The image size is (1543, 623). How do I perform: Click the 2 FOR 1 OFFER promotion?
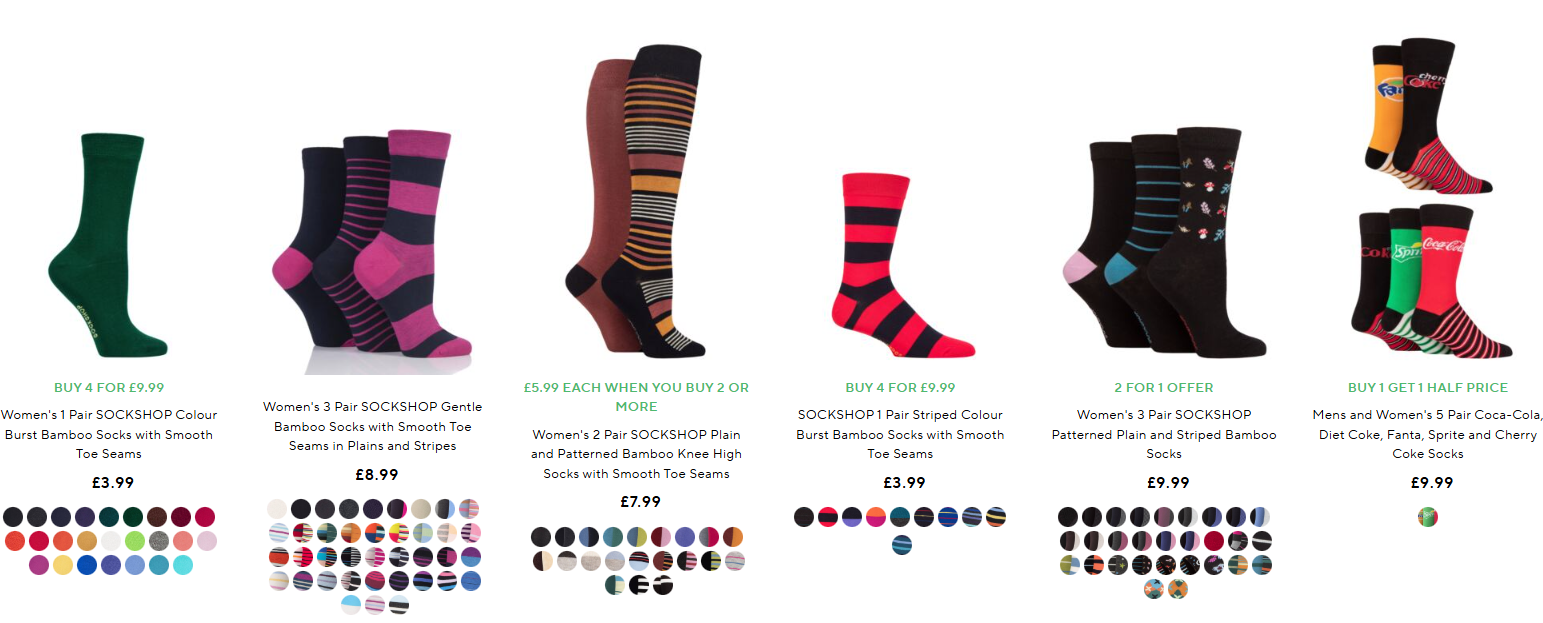1164,387
